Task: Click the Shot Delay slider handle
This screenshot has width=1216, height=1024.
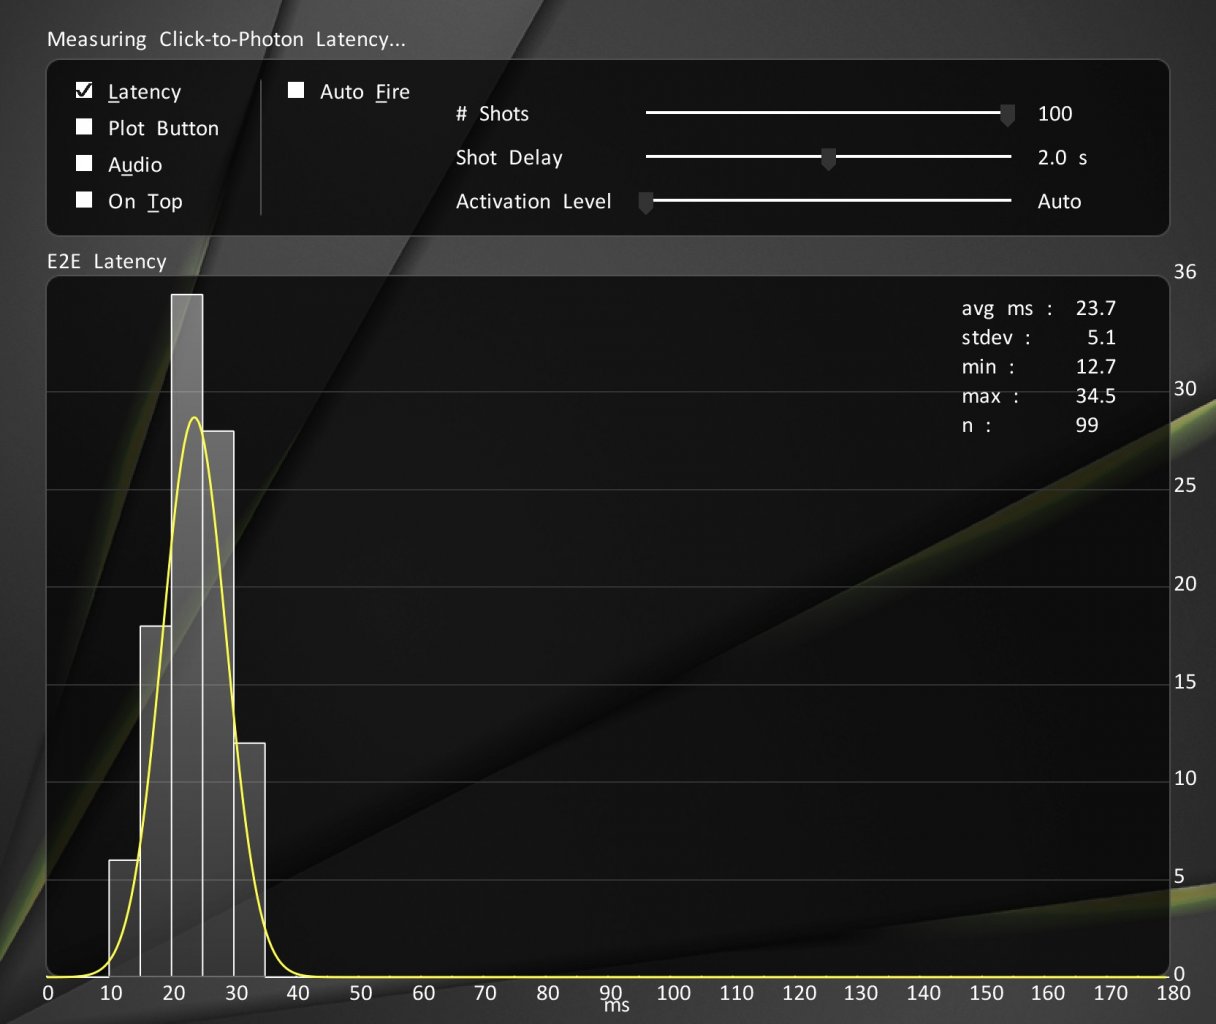Action: pos(828,159)
